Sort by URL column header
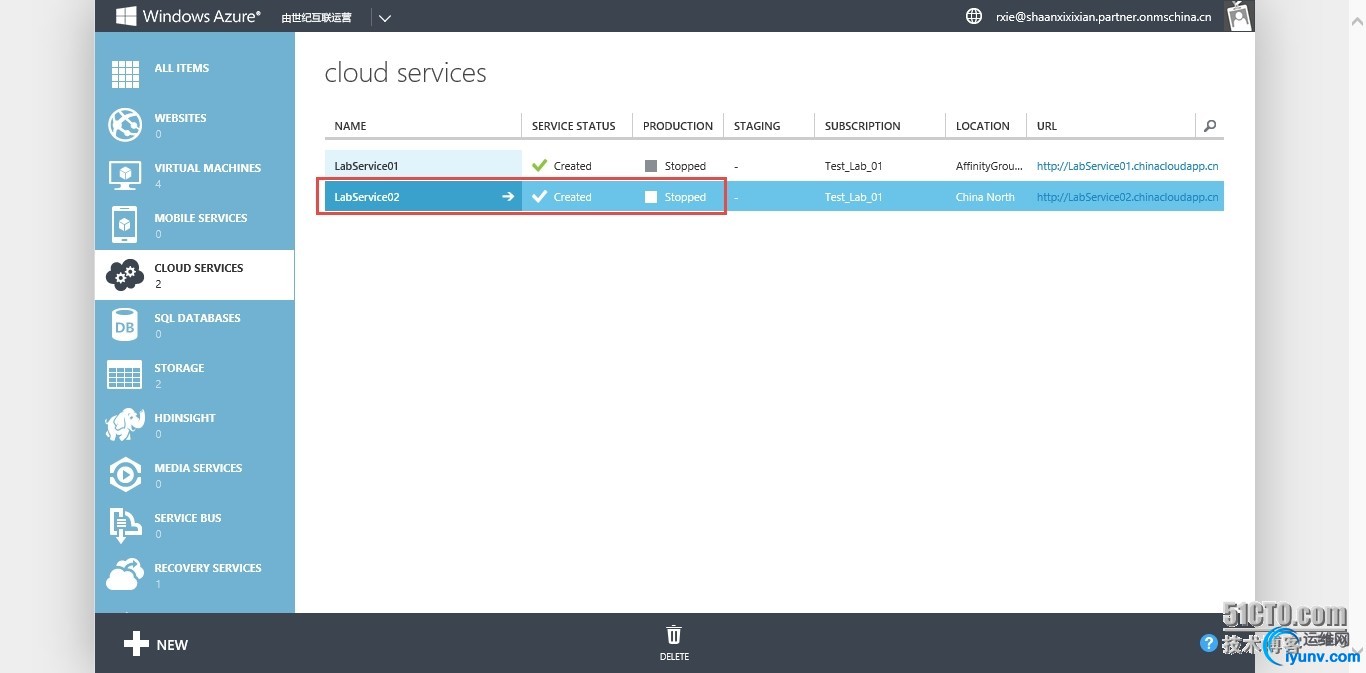1366x673 pixels. click(x=1047, y=126)
